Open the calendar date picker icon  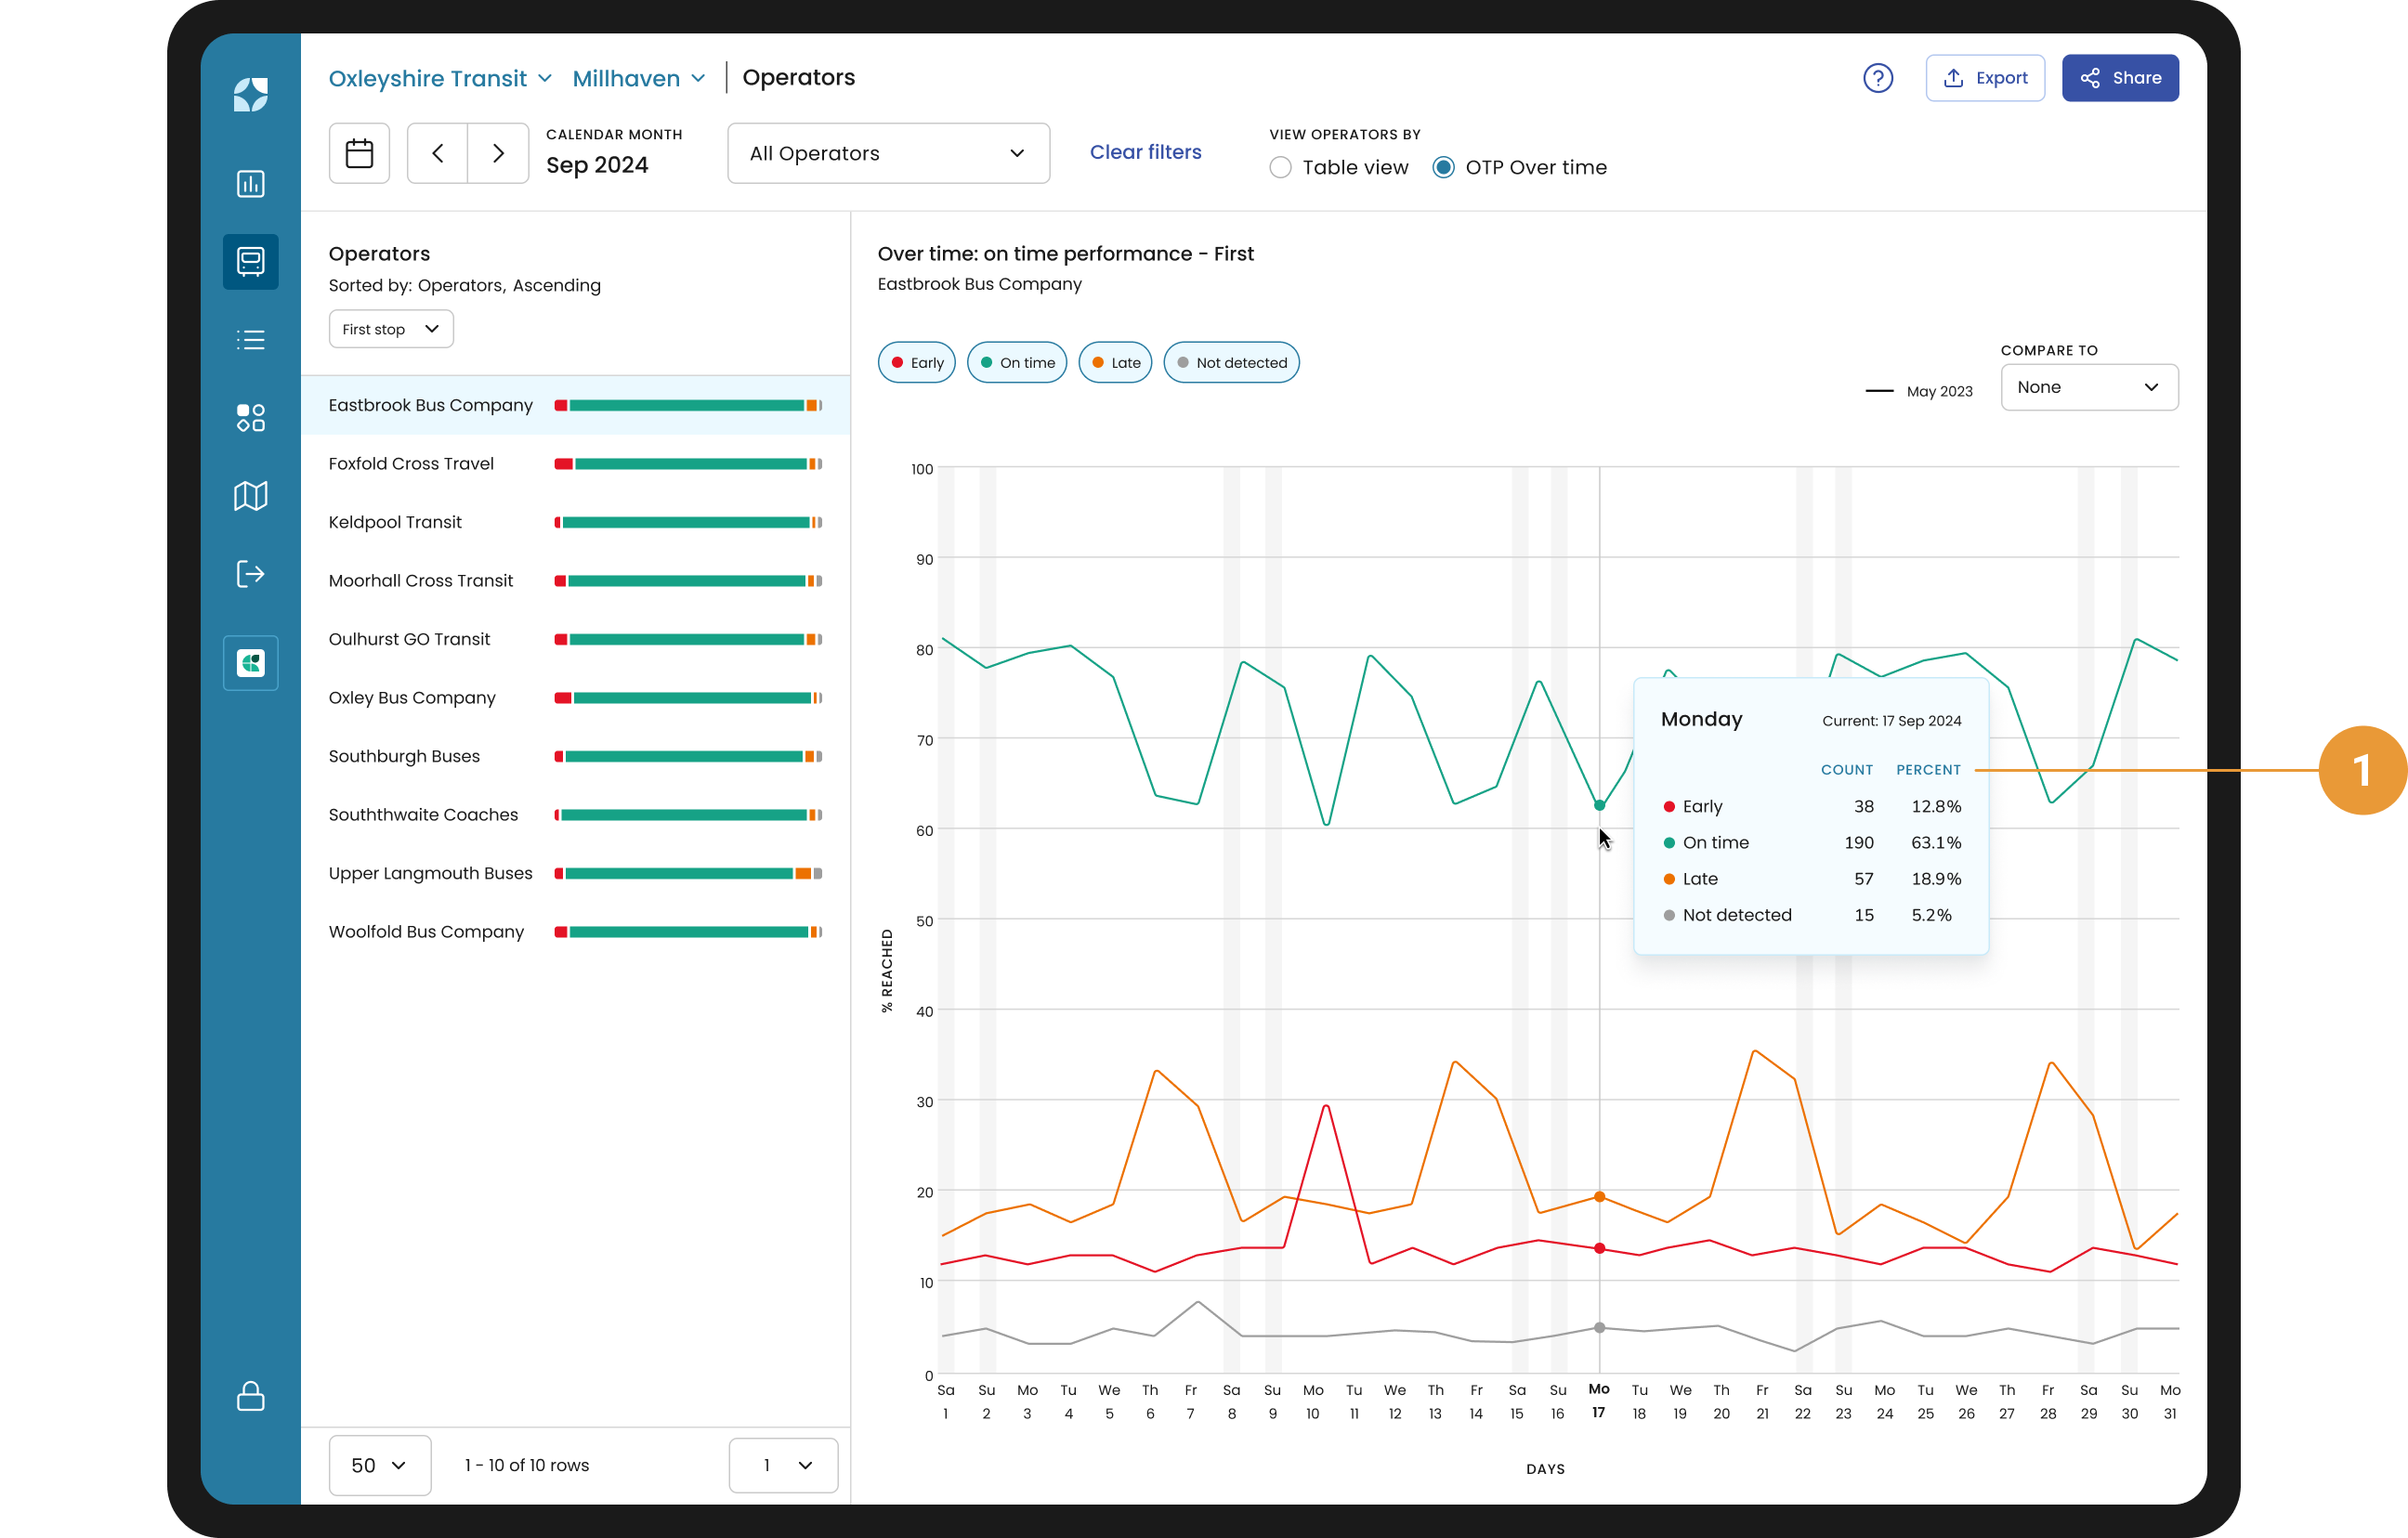pyautogui.click(x=359, y=153)
